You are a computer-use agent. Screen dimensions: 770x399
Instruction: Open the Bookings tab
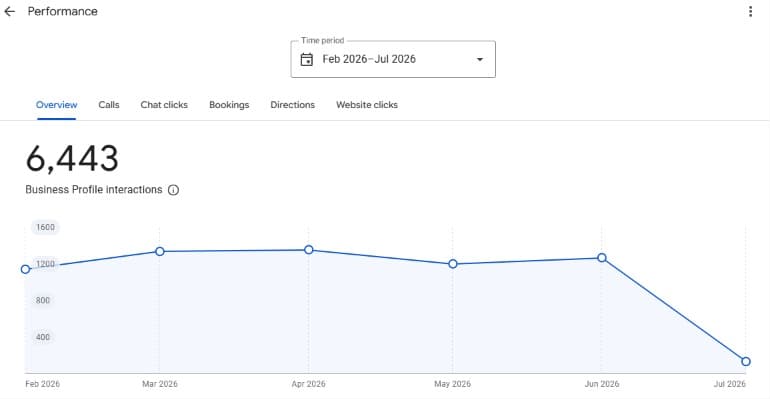pyautogui.click(x=229, y=105)
